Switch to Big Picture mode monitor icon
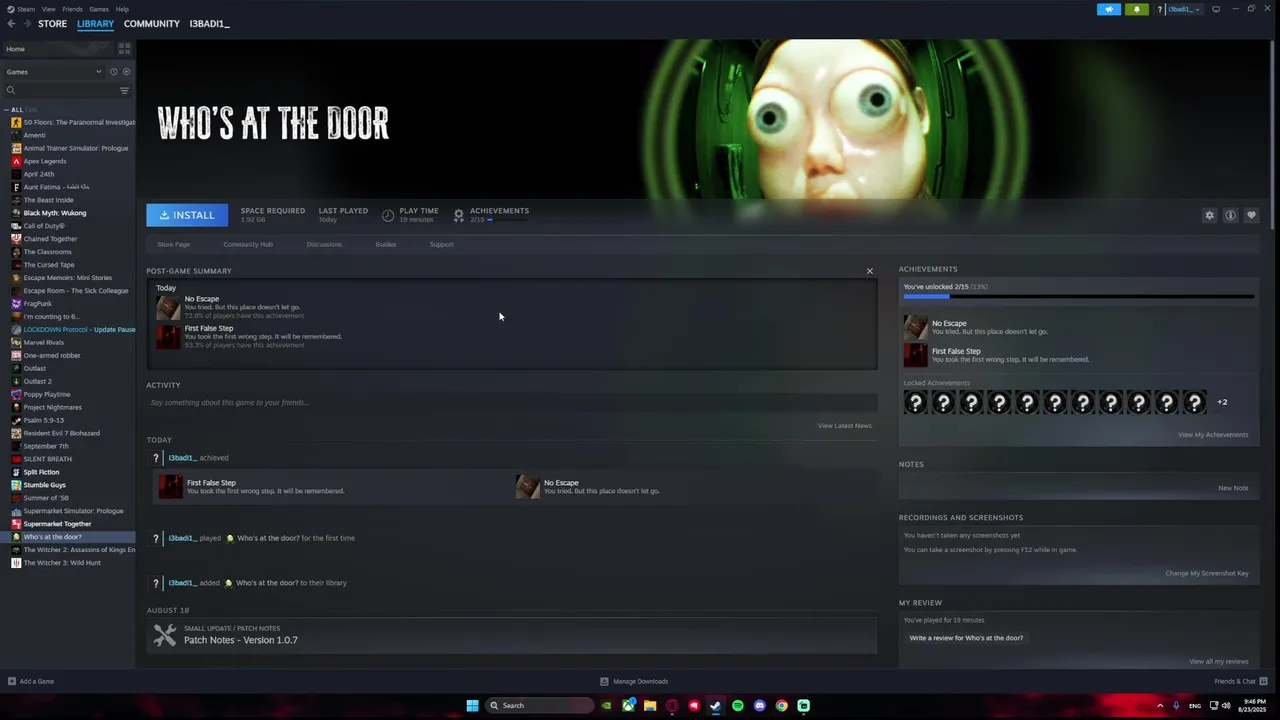Viewport: 1280px width, 720px height. coord(1216,9)
